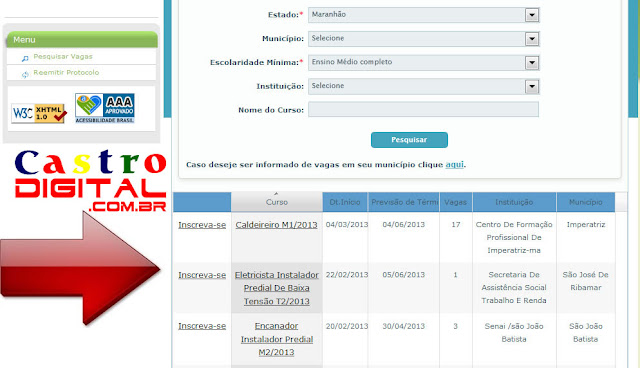Click the AAA Acessibilidade Brasil badge
640x368 pixels.
click(105, 108)
